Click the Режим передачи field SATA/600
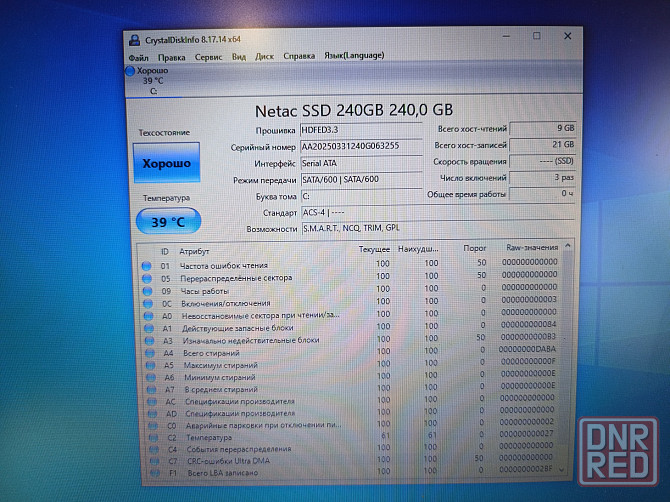Viewport: 670px width, 502px height. 361,179
